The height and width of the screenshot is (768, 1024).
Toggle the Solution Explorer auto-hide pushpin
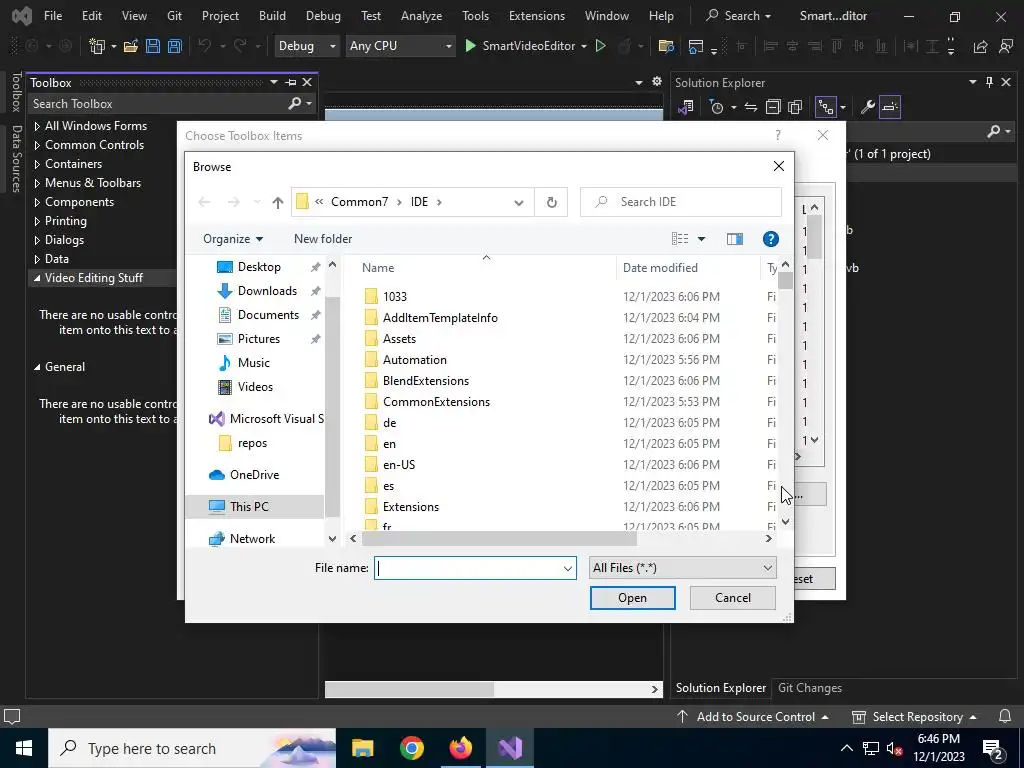tap(989, 82)
